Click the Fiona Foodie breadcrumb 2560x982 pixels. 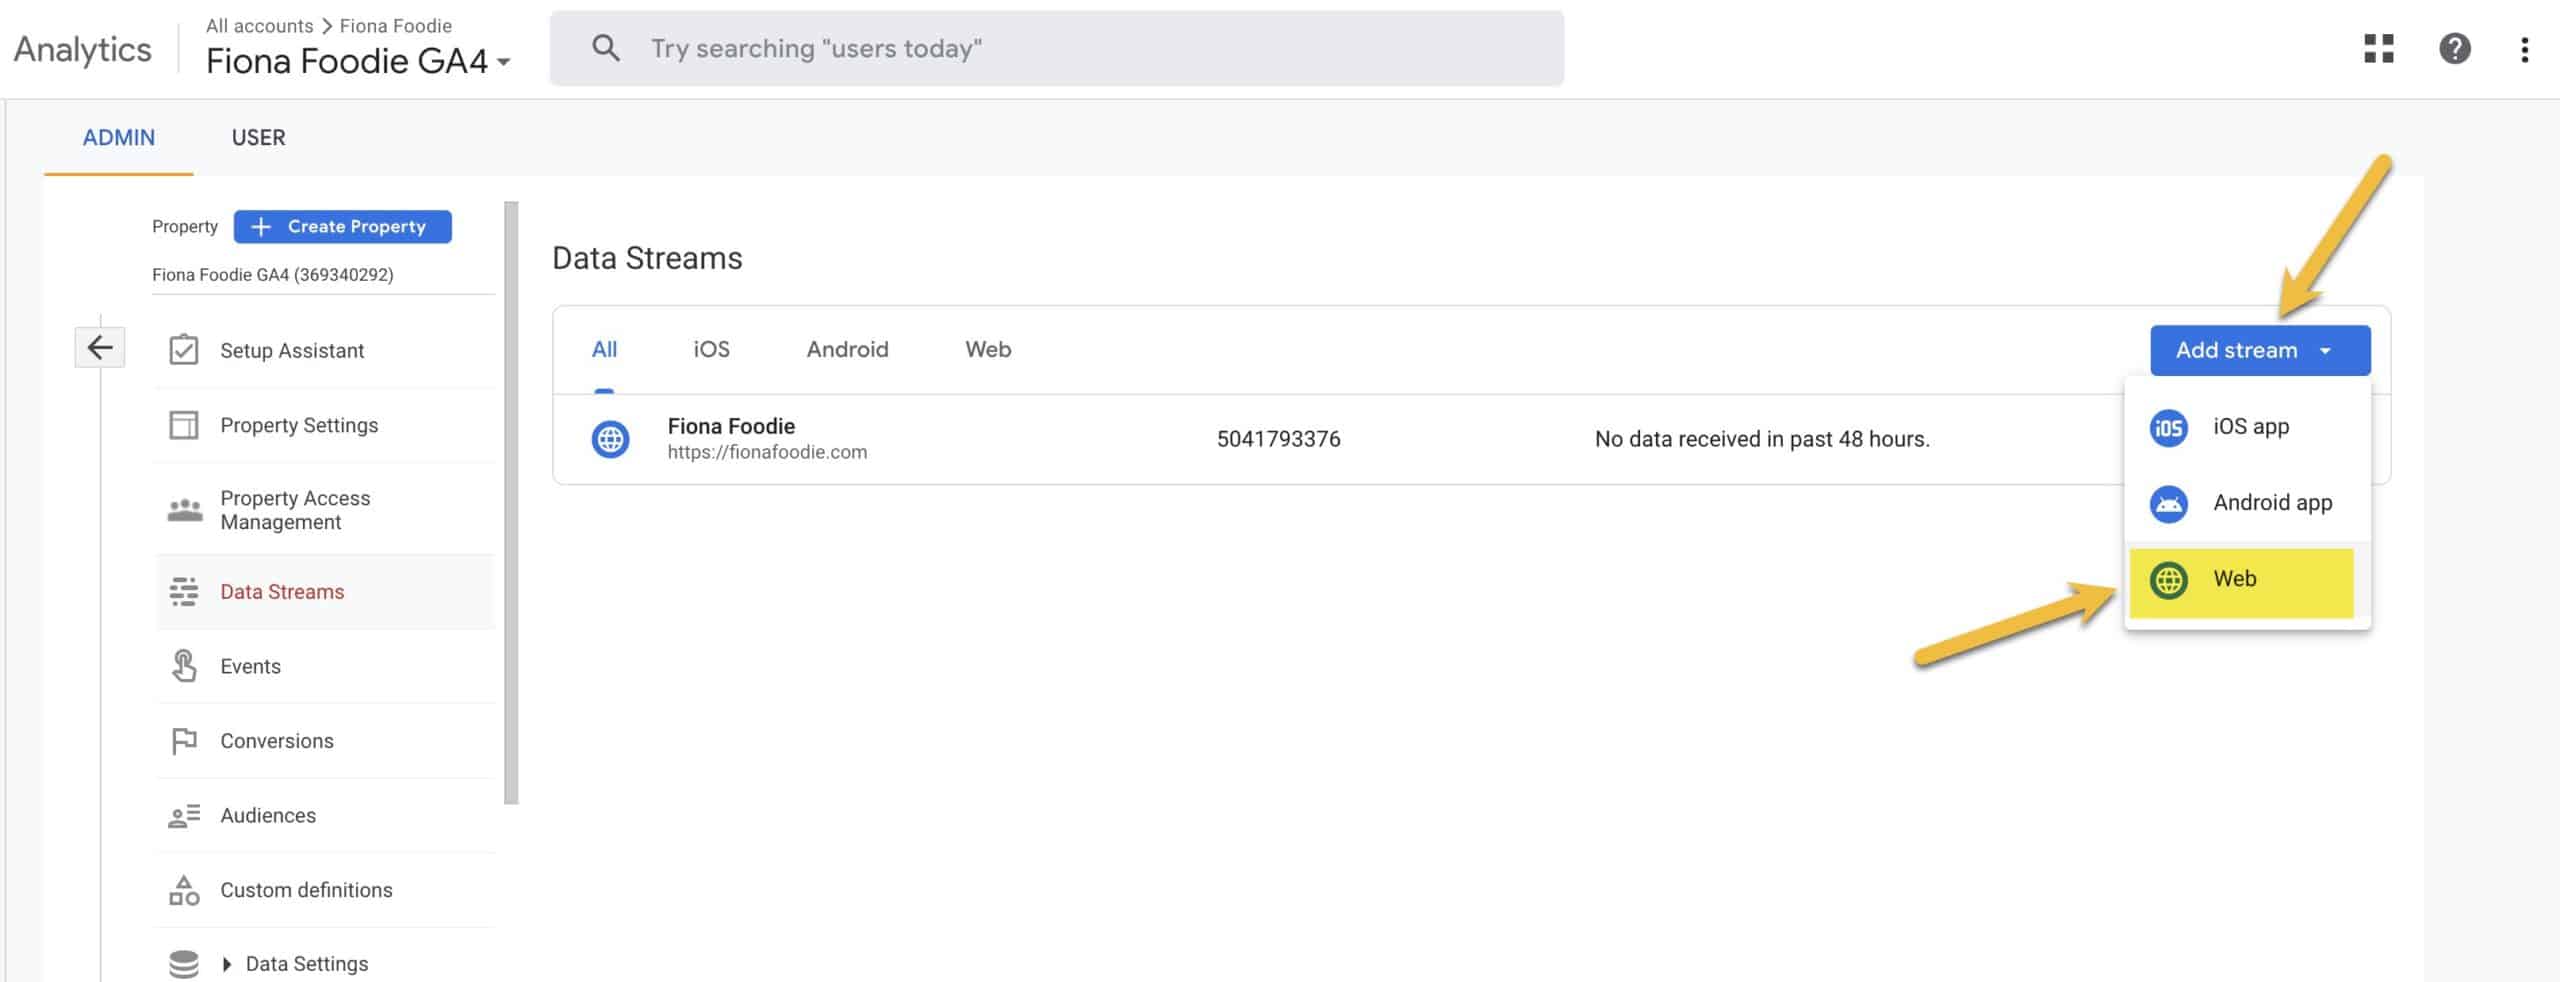(395, 26)
